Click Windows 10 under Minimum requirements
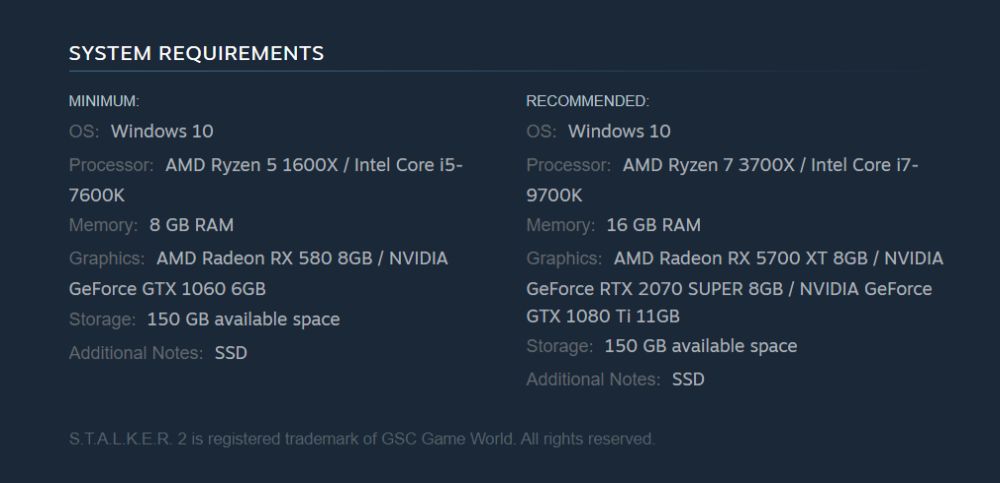 162,131
